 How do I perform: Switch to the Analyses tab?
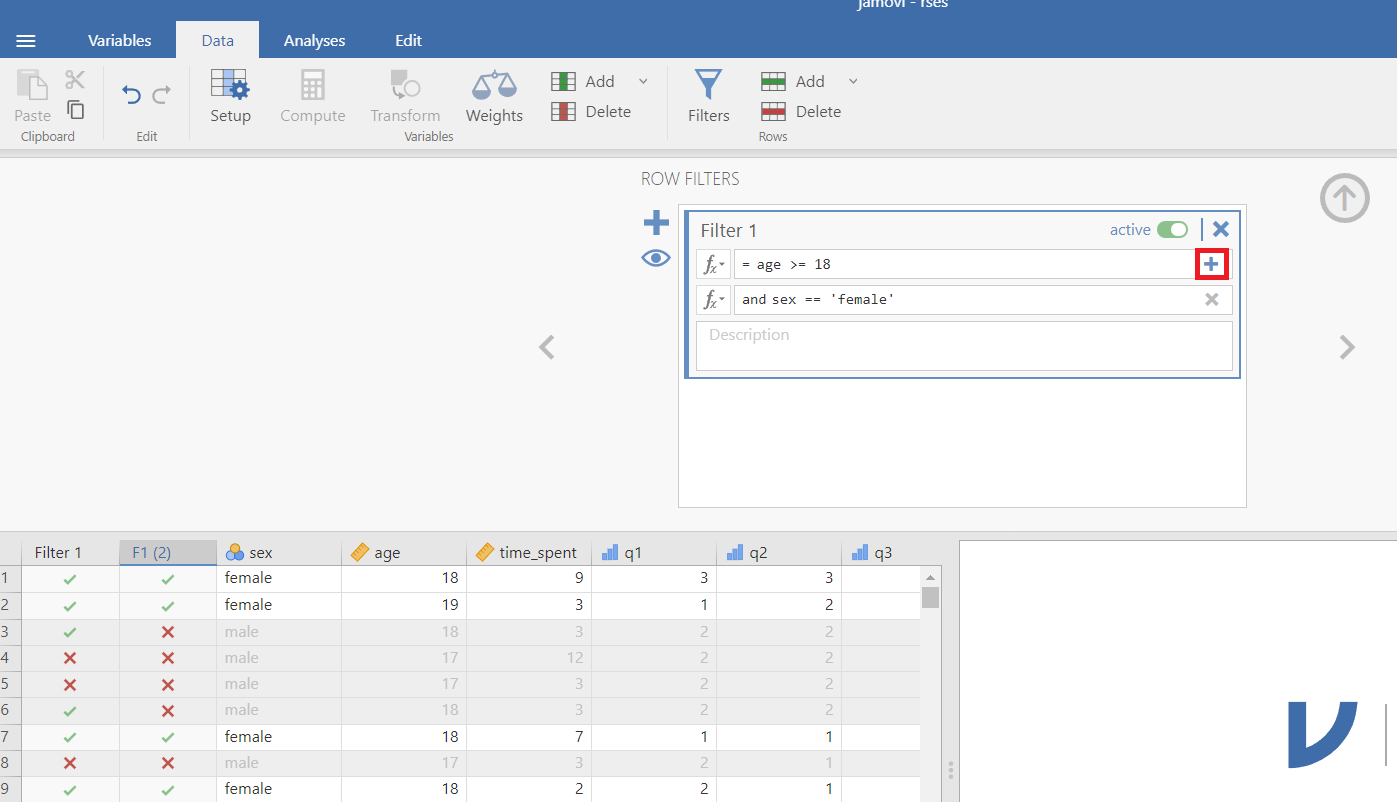(314, 41)
